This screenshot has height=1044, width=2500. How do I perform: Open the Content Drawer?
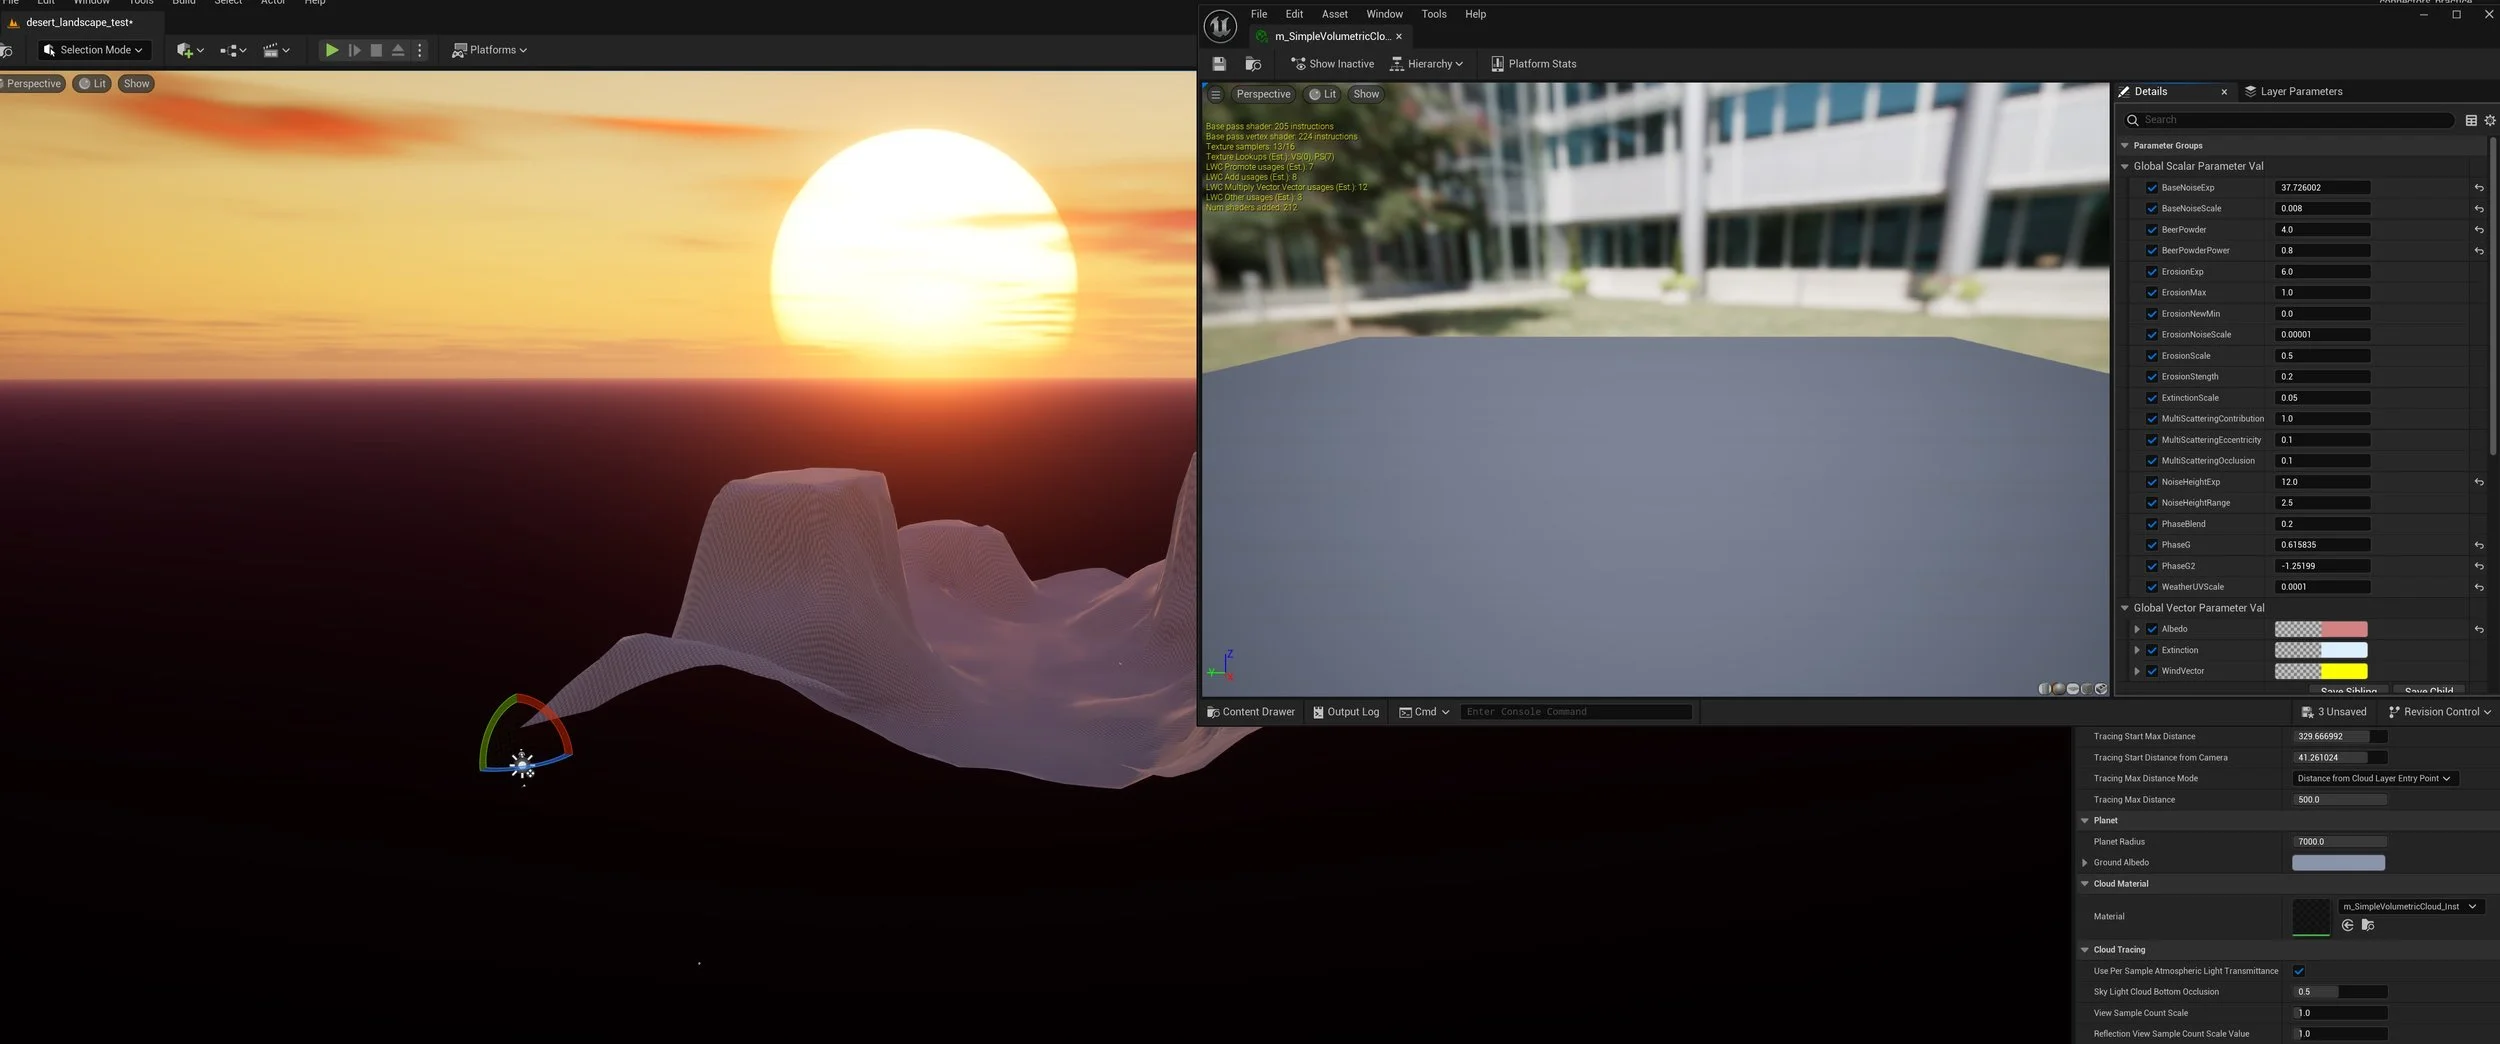(1250, 712)
